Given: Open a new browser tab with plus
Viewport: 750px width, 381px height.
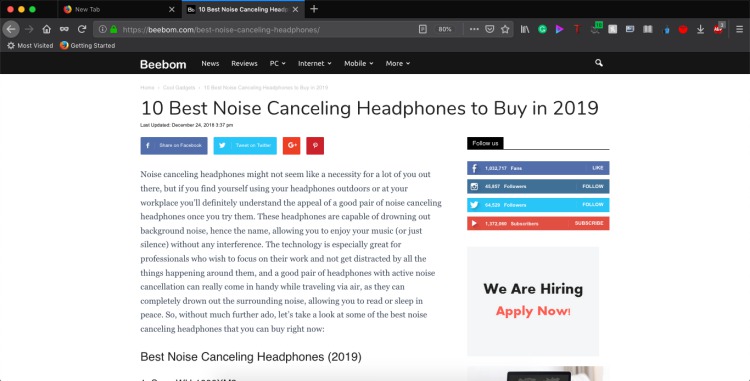Looking at the screenshot, I should [x=314, y=9].
